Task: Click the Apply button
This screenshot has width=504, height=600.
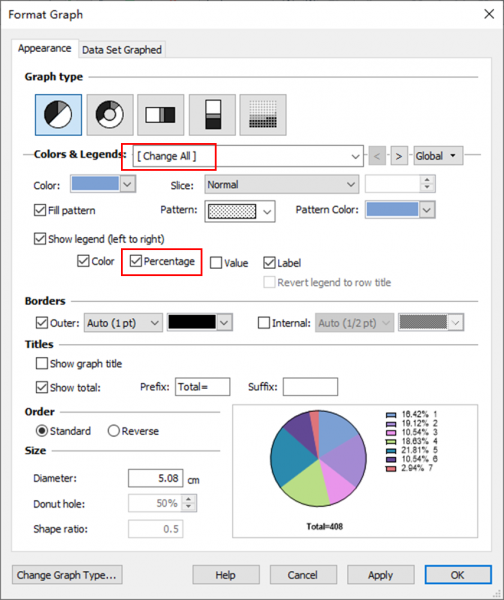Action: tap(380, 575)
